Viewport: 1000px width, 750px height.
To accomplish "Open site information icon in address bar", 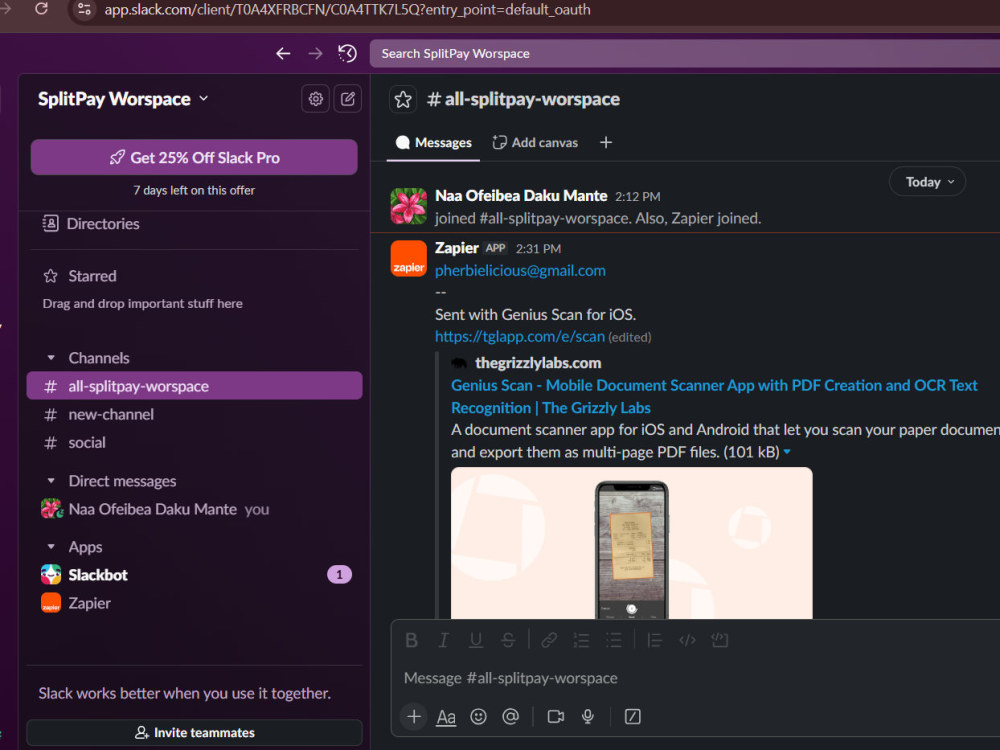I will point(84,10).
